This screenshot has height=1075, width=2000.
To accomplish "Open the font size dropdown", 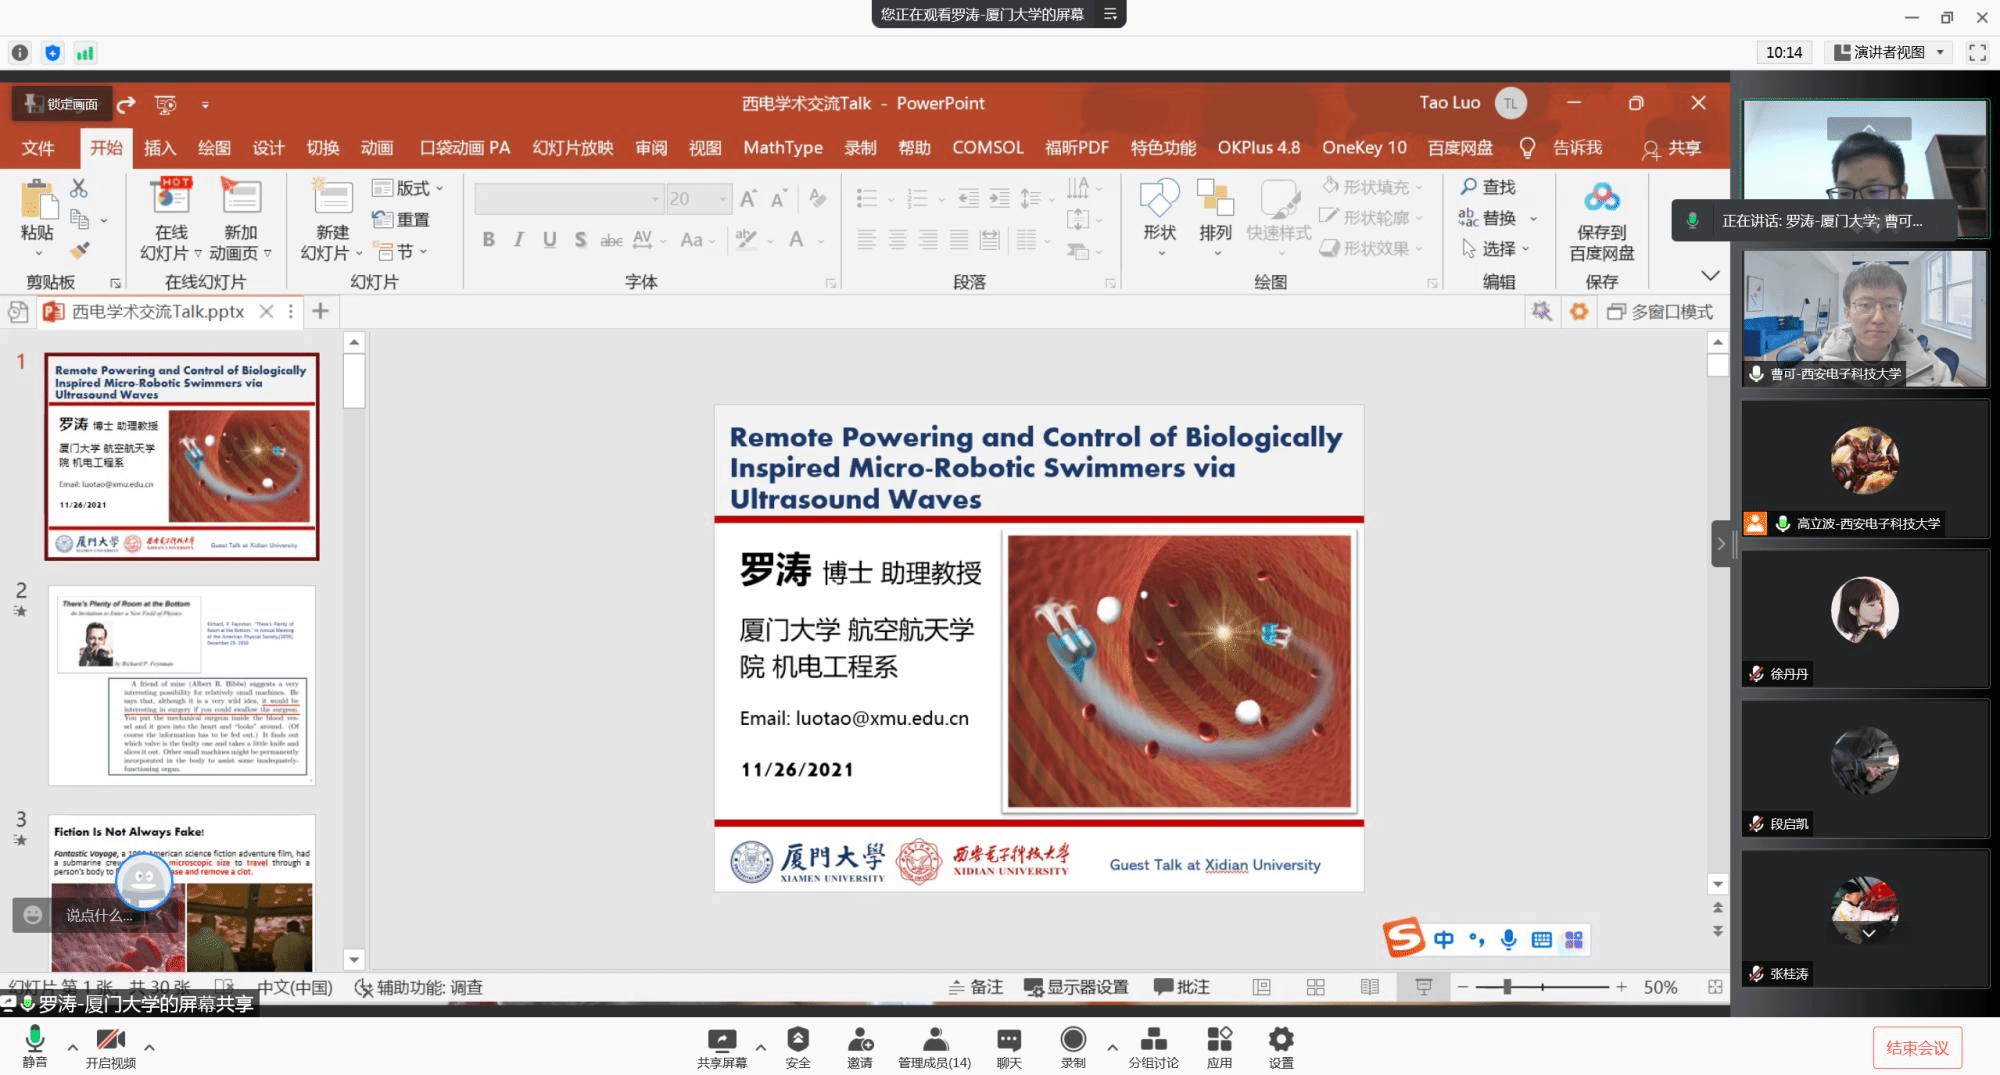I will 722,199.
